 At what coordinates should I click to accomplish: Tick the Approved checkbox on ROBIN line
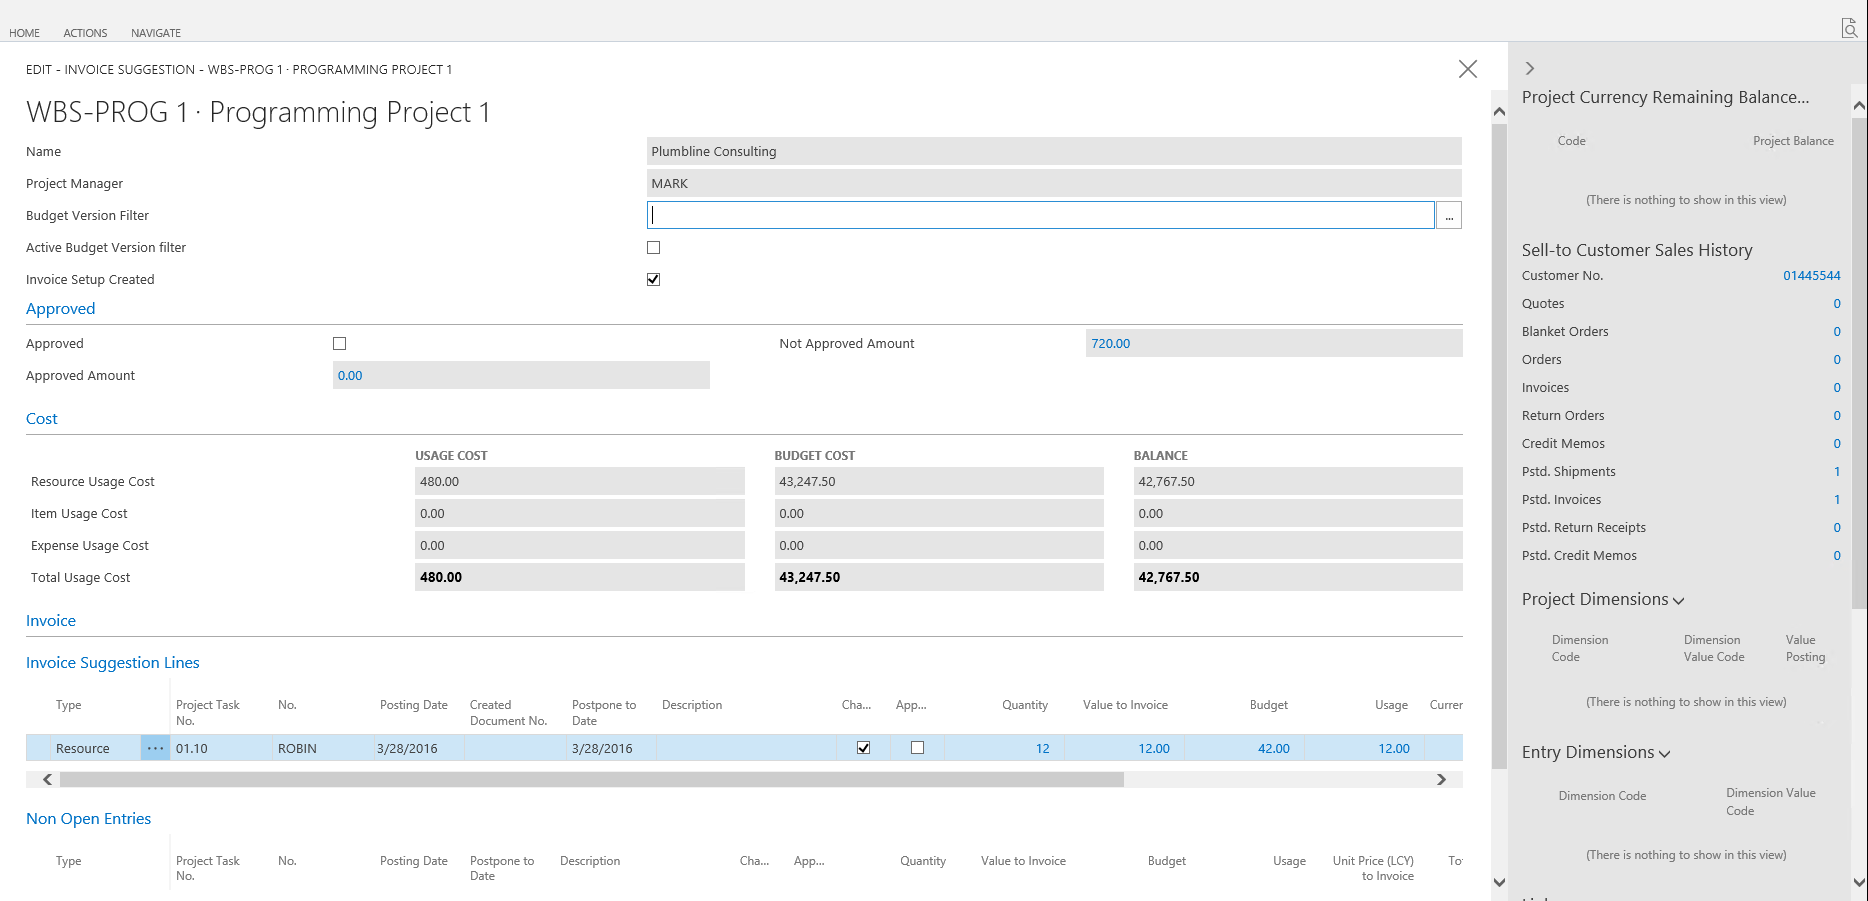[917, 748]
